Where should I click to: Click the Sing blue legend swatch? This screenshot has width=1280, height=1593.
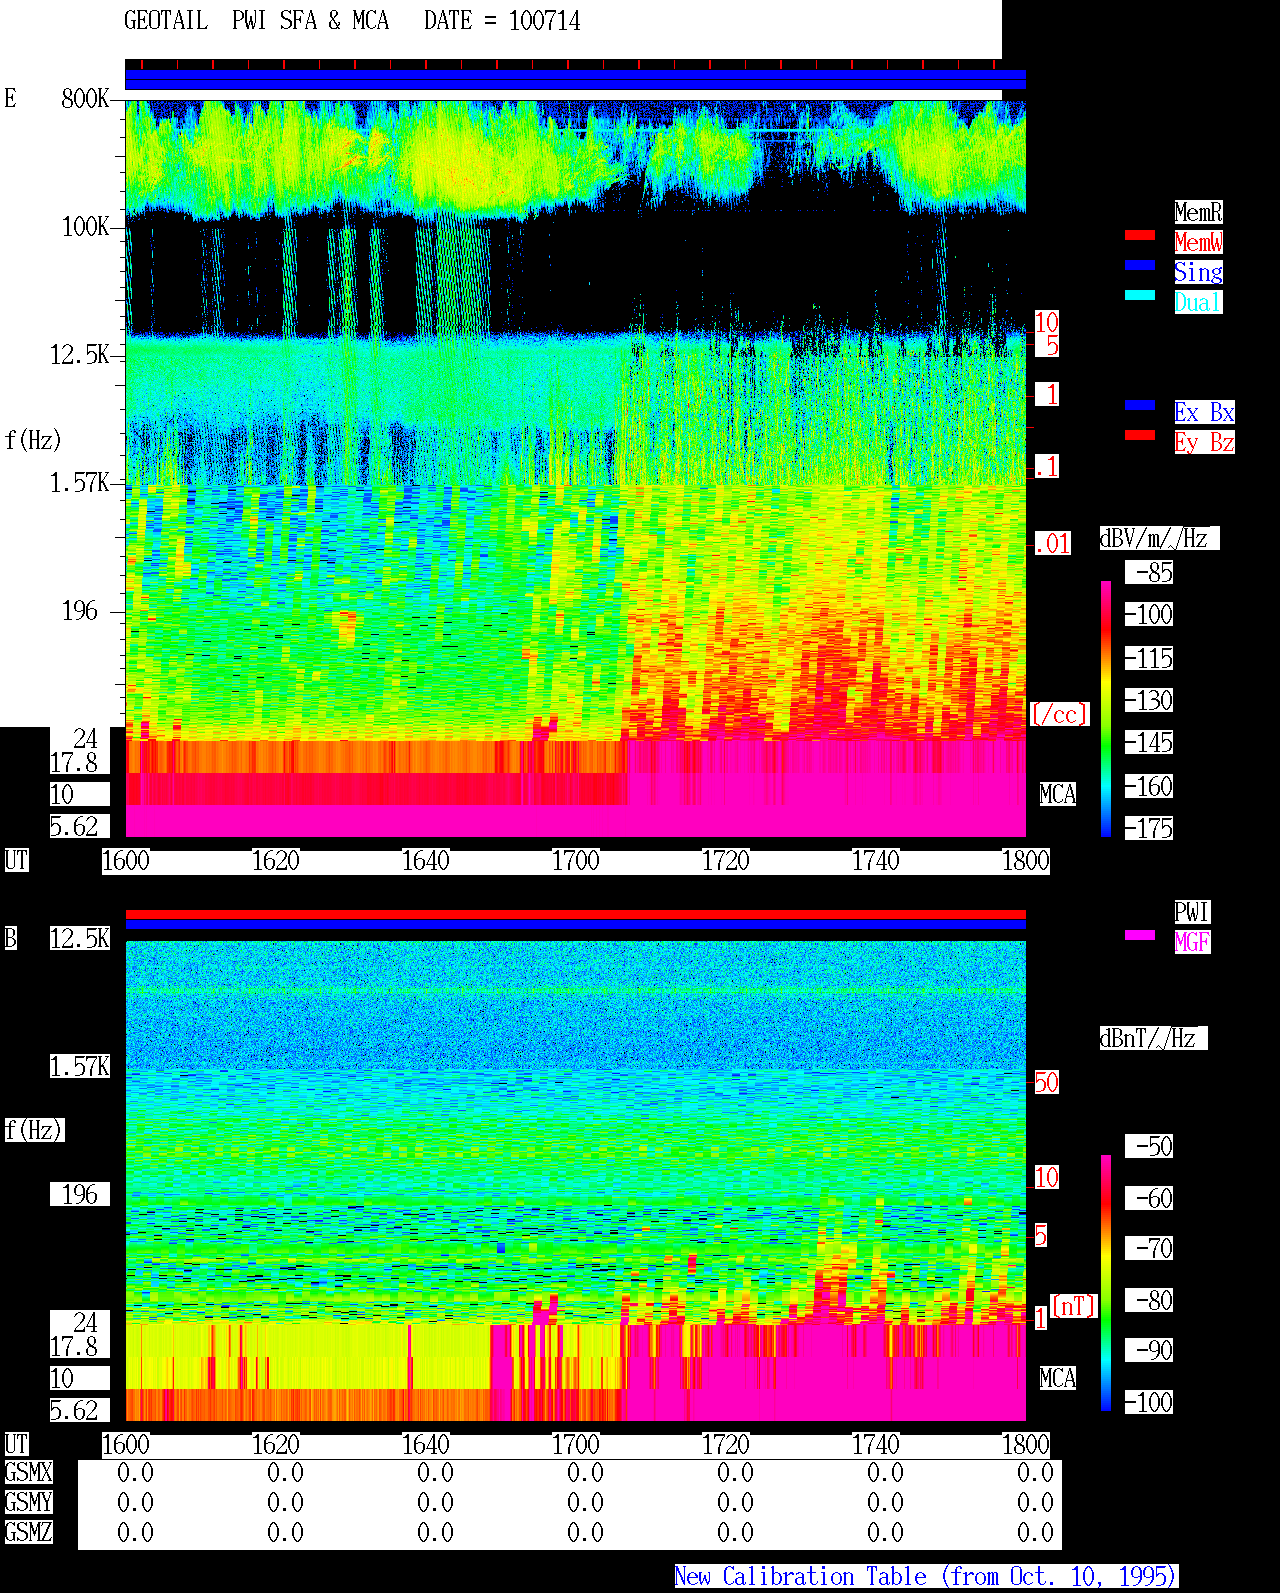pyautogui.click(x=1140, y=265)
